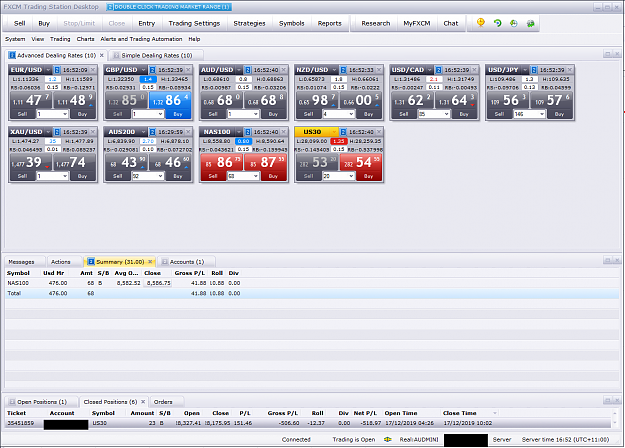Image resolution: width=625 pixels, height=448 pixels.
Task: Click the blue mode icon on NAS100 tile
Action: 248,132
